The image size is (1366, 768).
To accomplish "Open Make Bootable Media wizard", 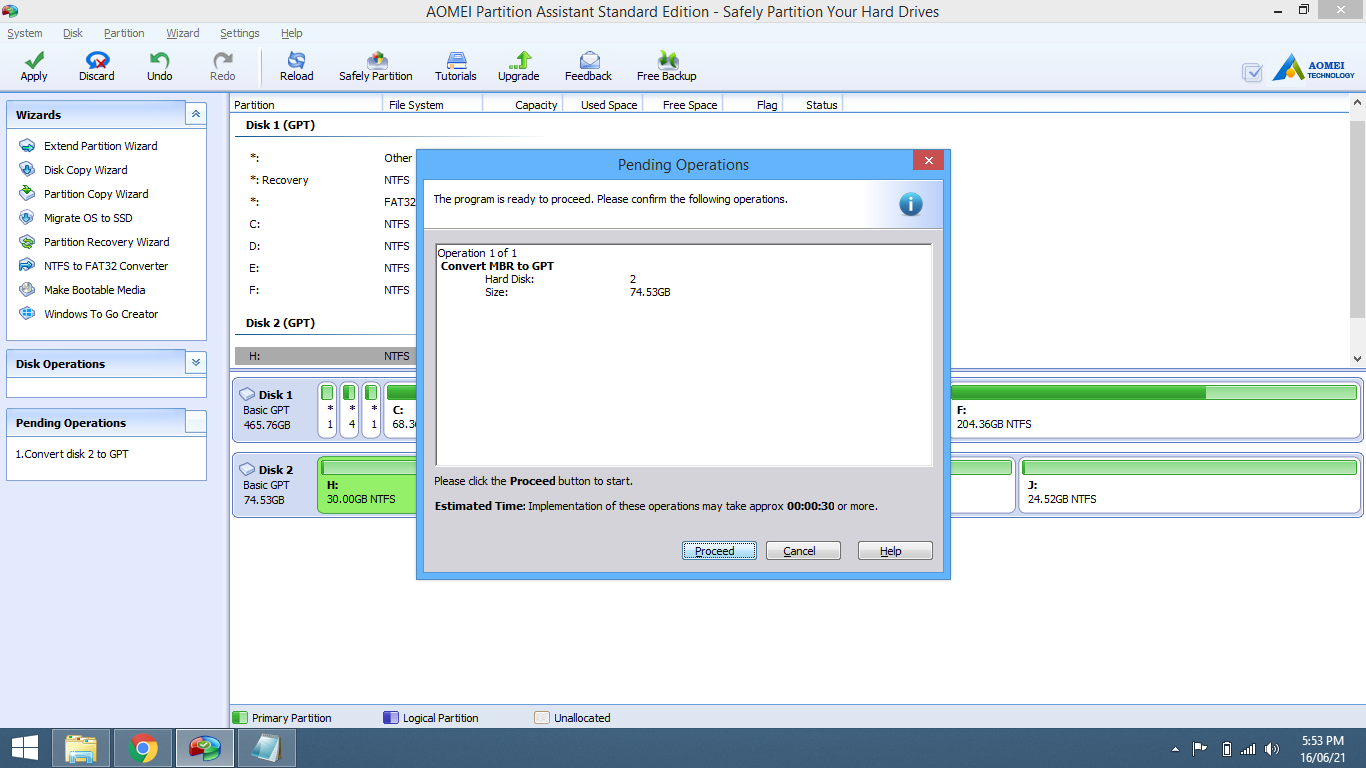I will [x=94, y=290].
